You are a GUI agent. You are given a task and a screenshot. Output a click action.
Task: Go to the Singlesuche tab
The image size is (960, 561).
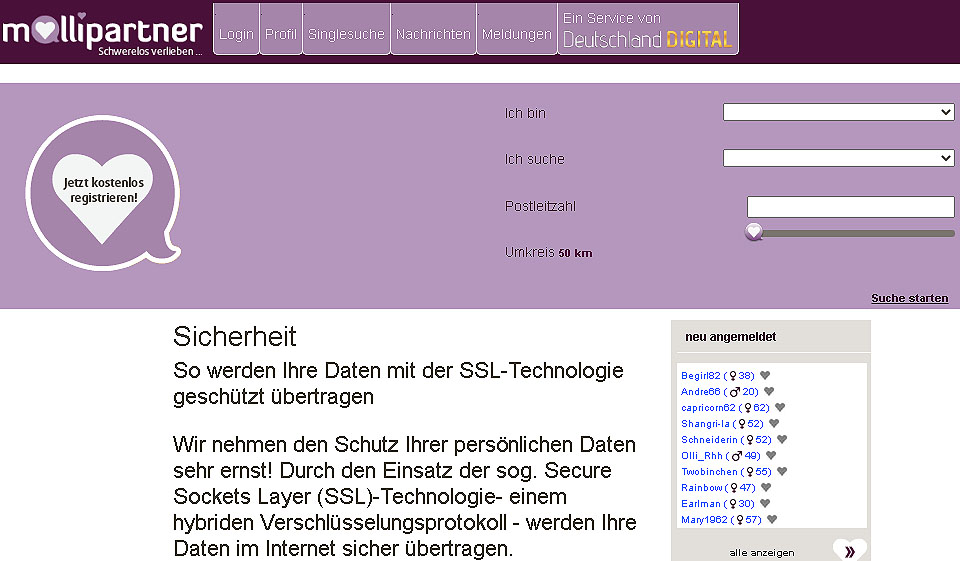point(346,34)
